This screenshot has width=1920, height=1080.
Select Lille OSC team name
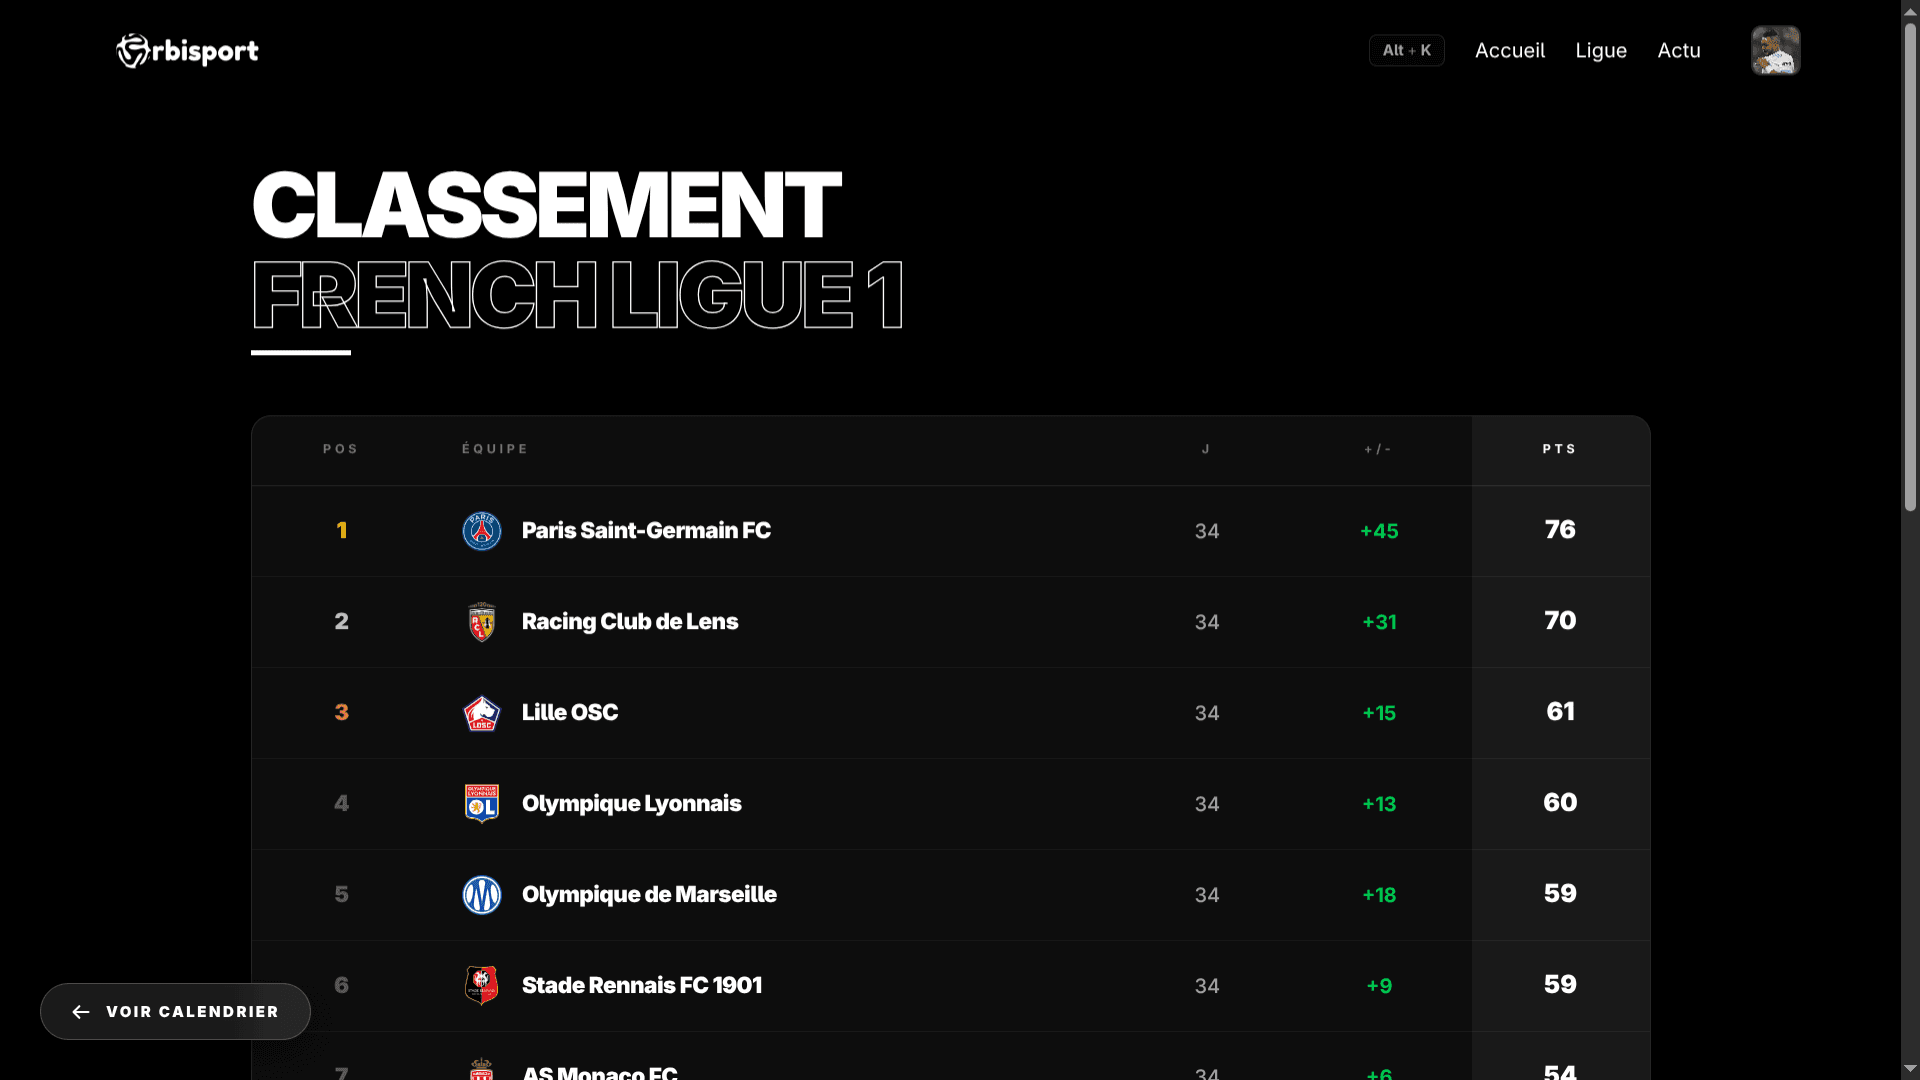[570, 713]
